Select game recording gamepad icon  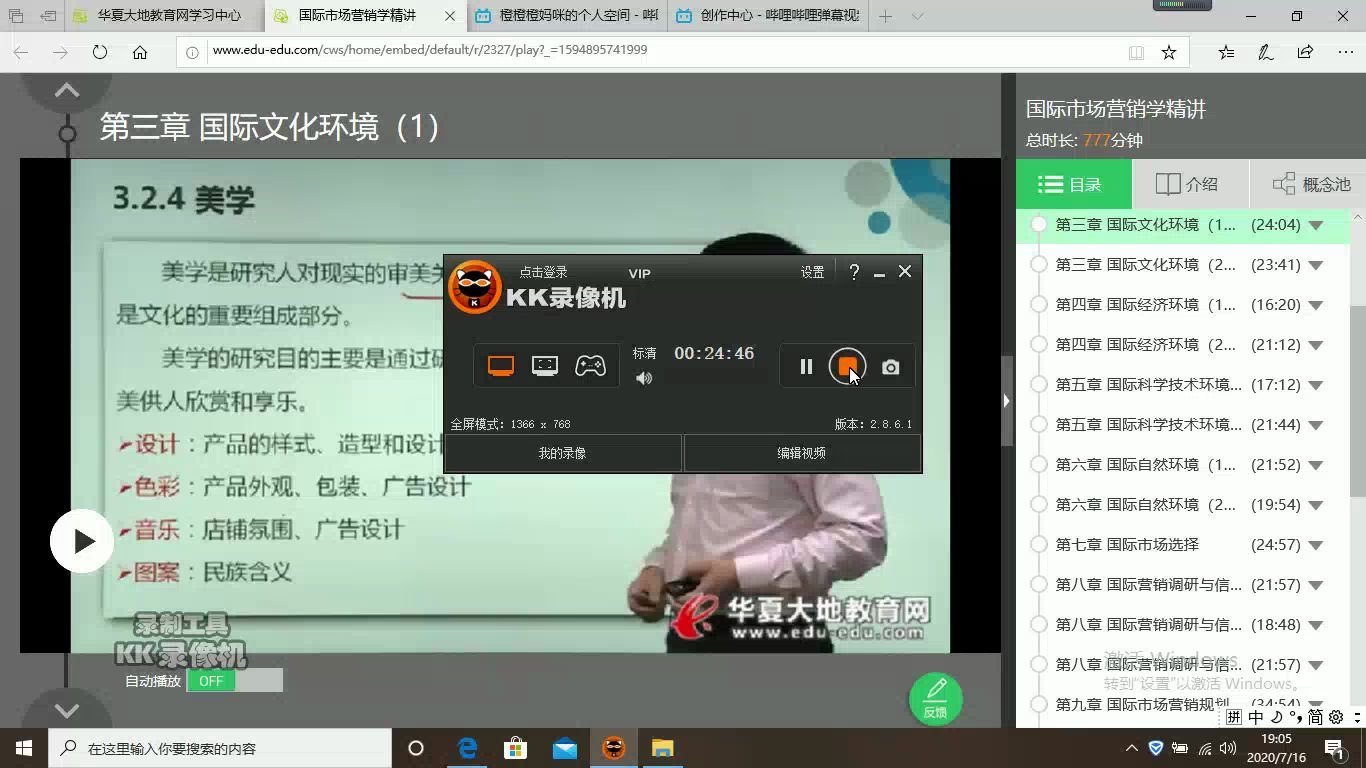[x=590, y=366]
